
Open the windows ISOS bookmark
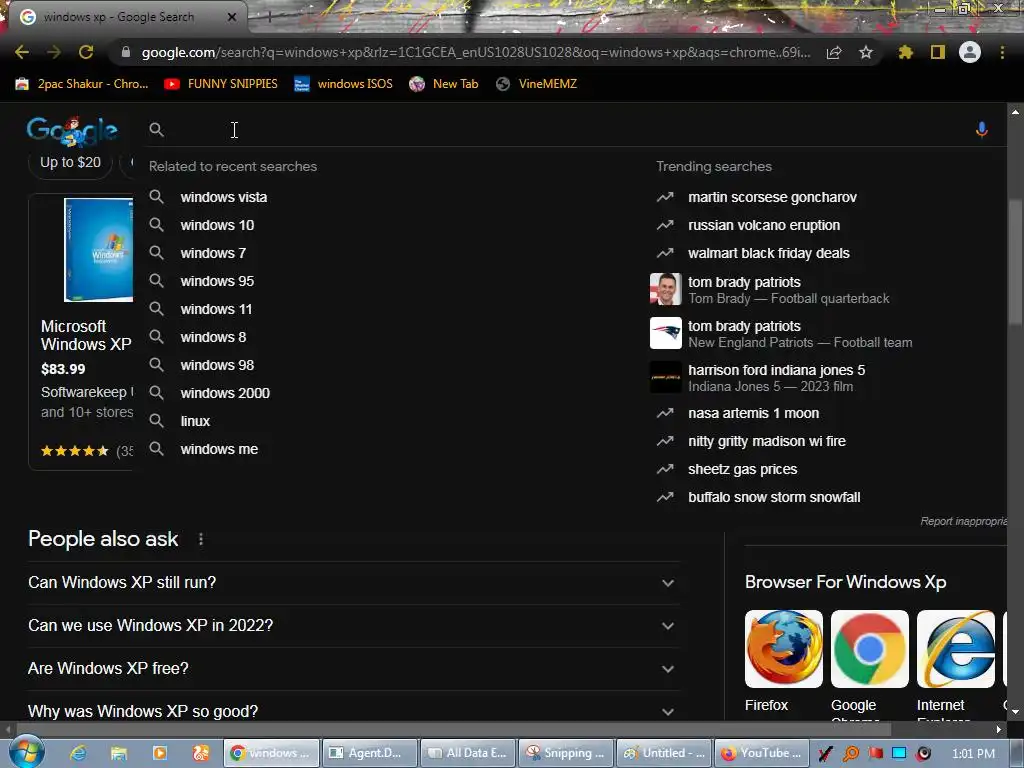[344, 84]
